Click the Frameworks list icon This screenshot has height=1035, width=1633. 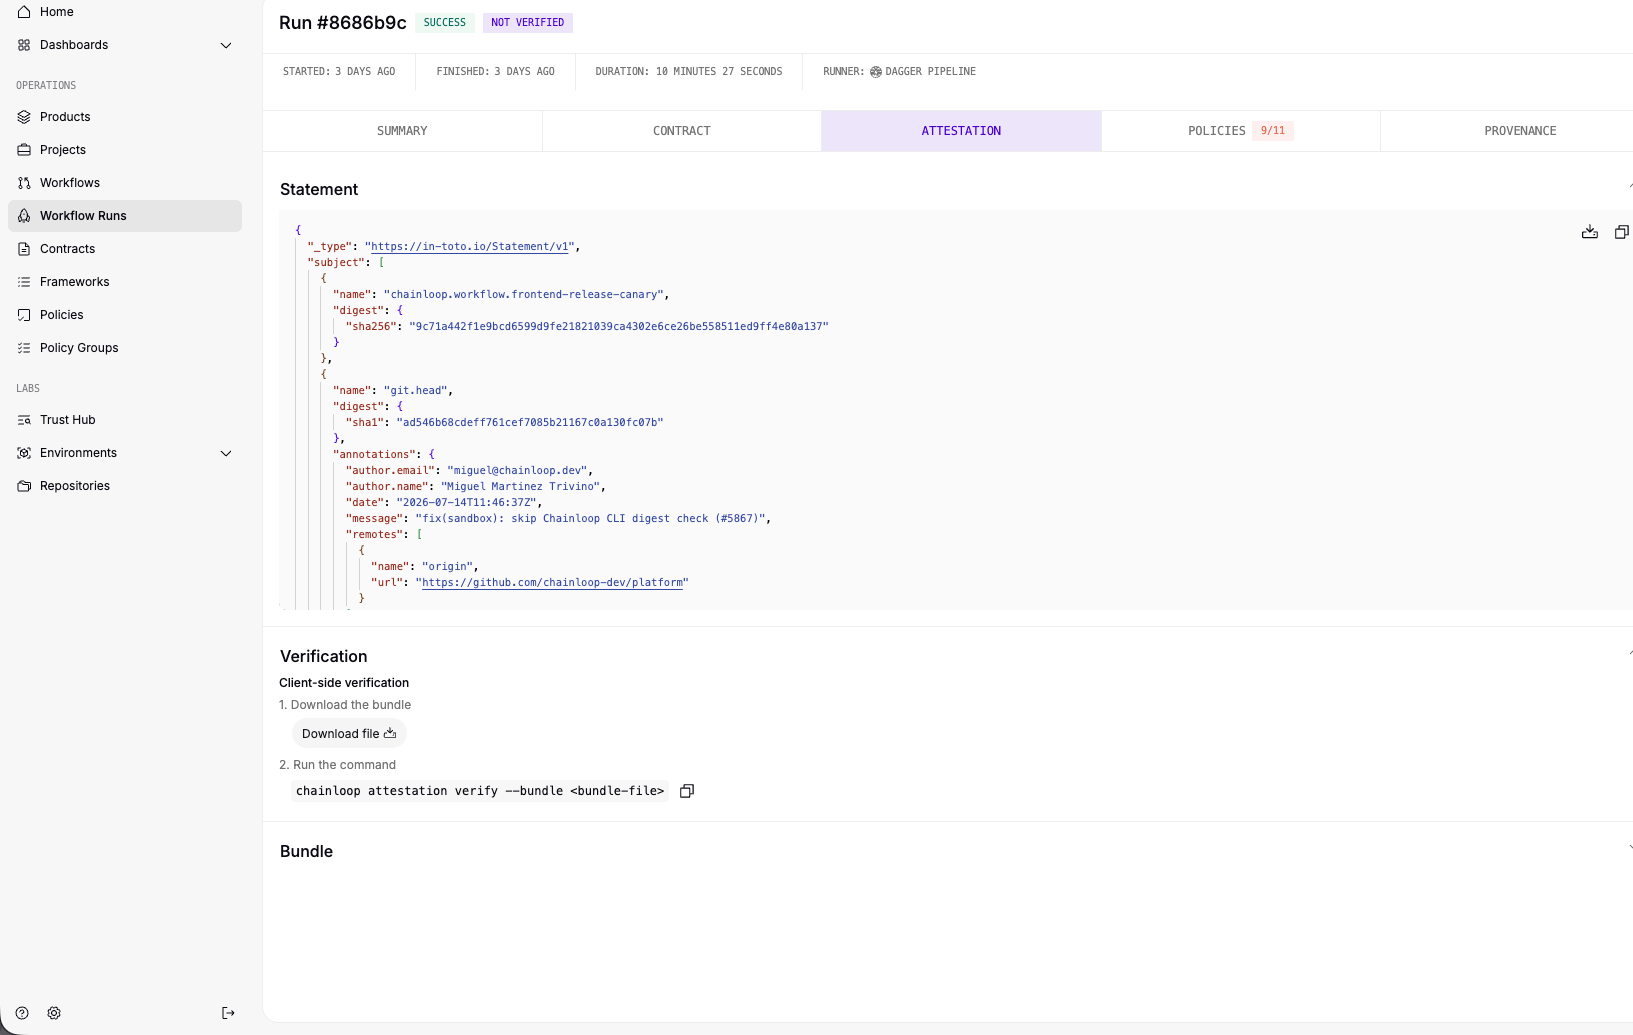[24, 282]
